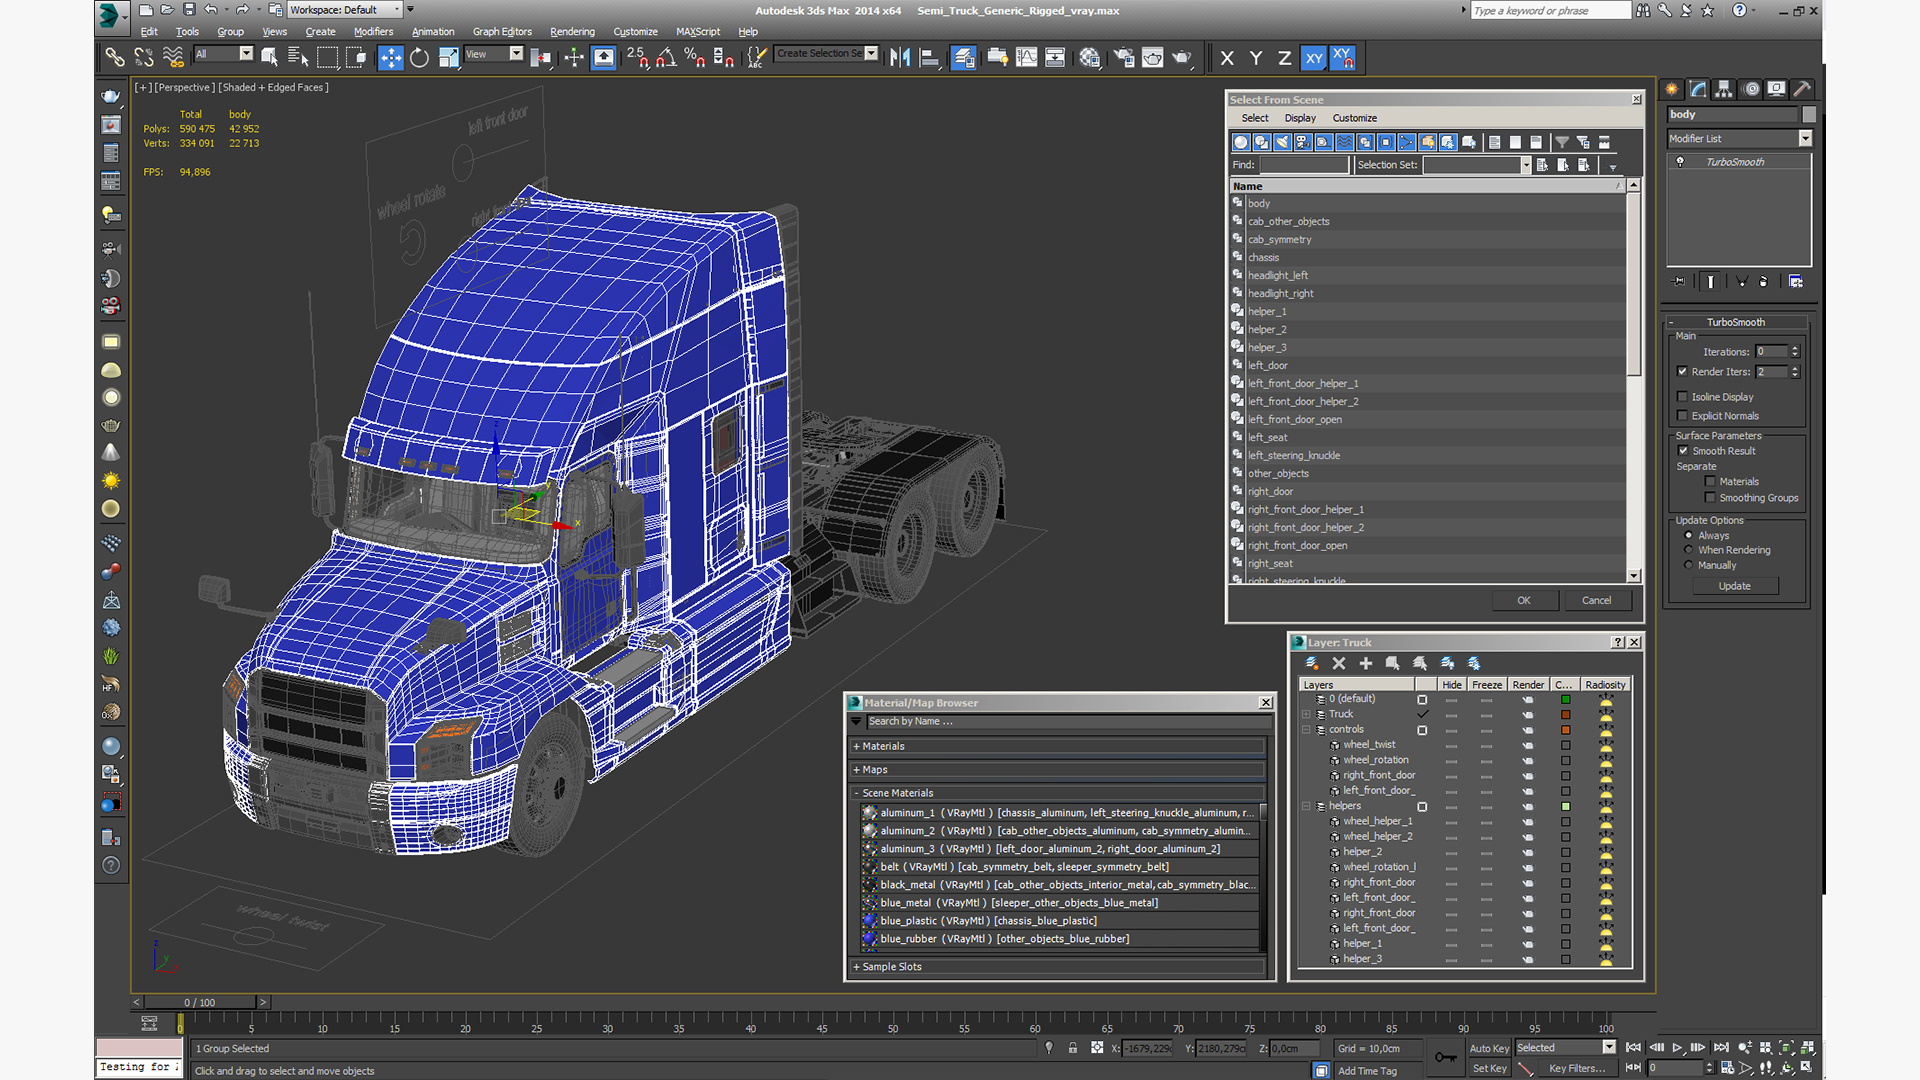Open the Utilities command panel tab
The image size is (1920, 1080).
coord(1802,89)
